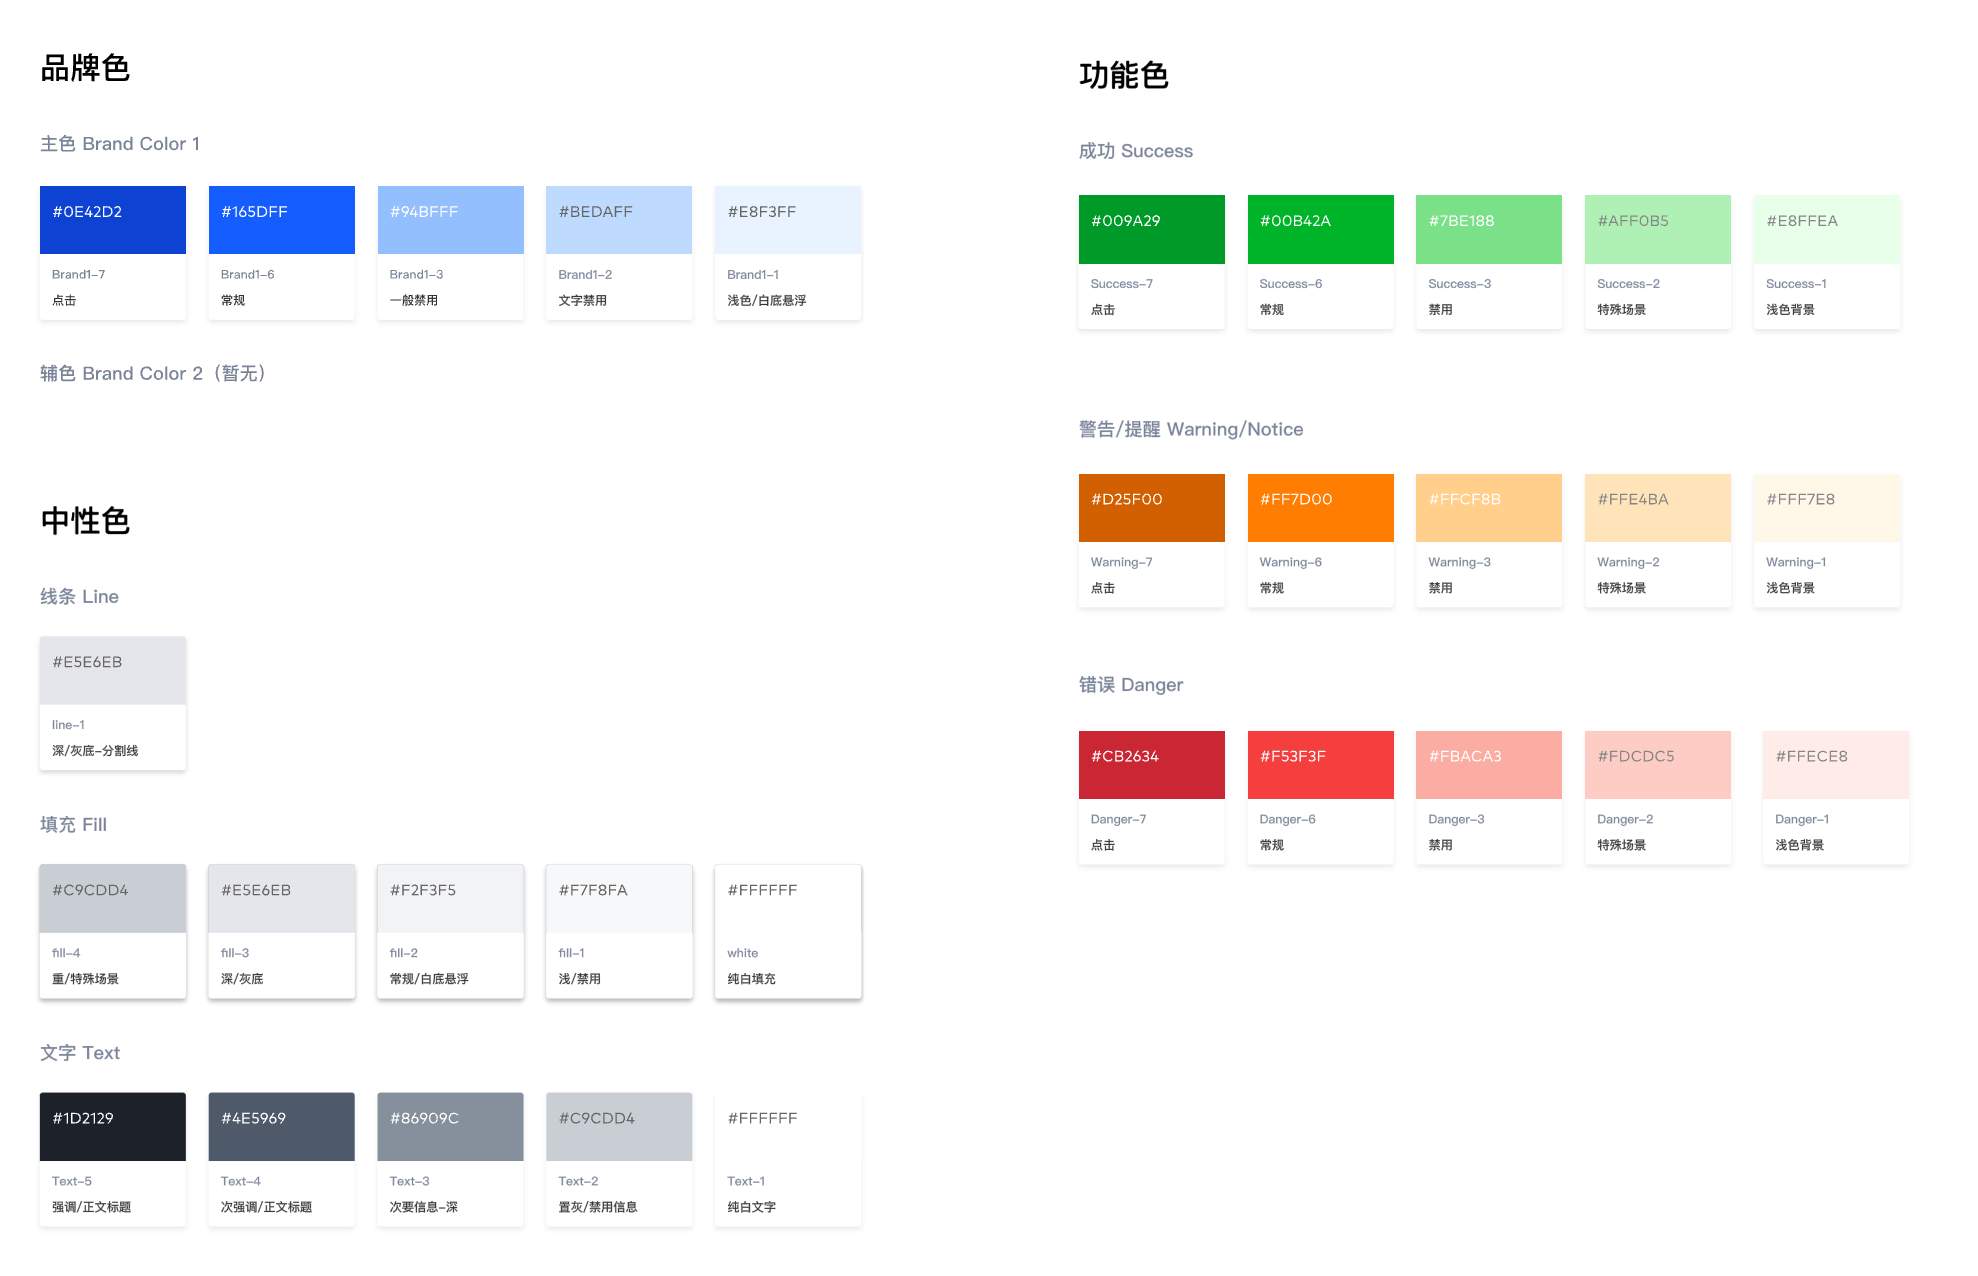Image resolution: width=1978 pixels, height=1276 pixels.
Task: Click the 纯白文字 label
Action: pyautogui.click(x=752, y=1207)
